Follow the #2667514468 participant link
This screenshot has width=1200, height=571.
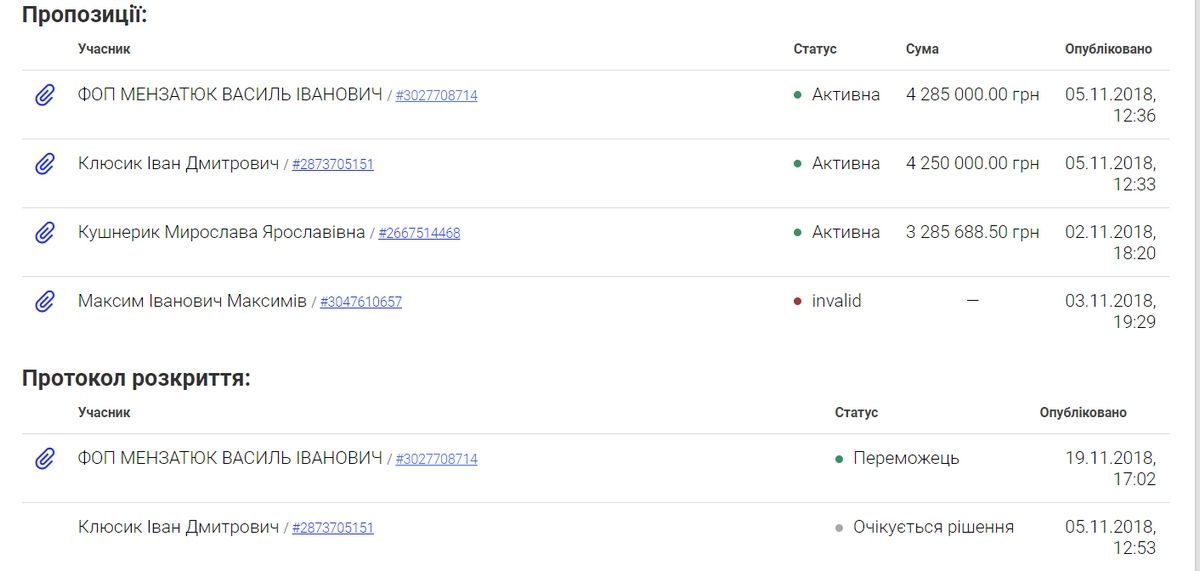pyautogui.click(x=419, y=234)
